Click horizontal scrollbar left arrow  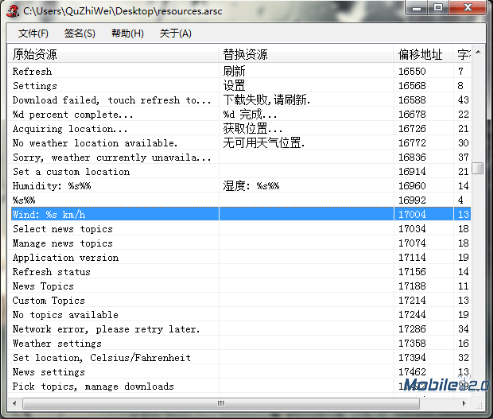(14, 403)
